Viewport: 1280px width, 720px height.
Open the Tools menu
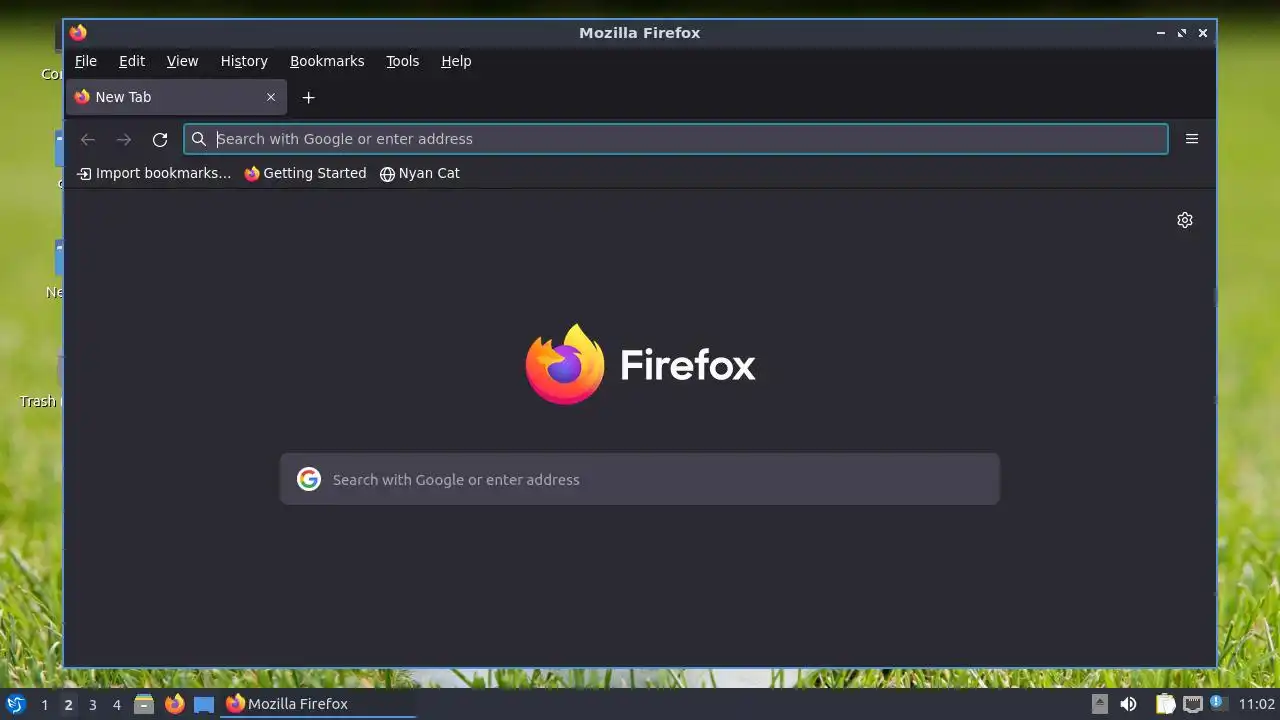403,61
